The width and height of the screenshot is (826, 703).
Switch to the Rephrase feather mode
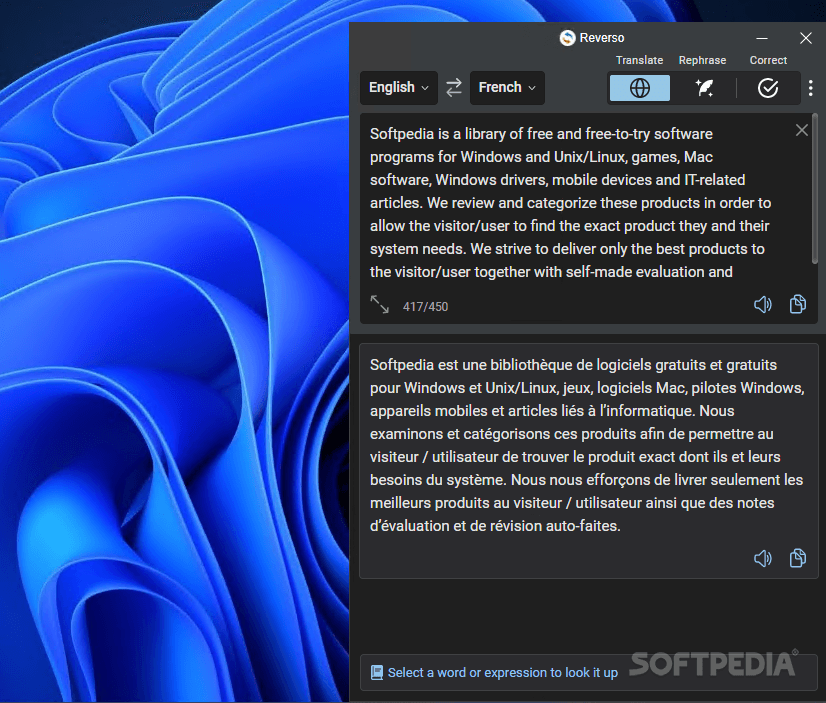point(704,88)
